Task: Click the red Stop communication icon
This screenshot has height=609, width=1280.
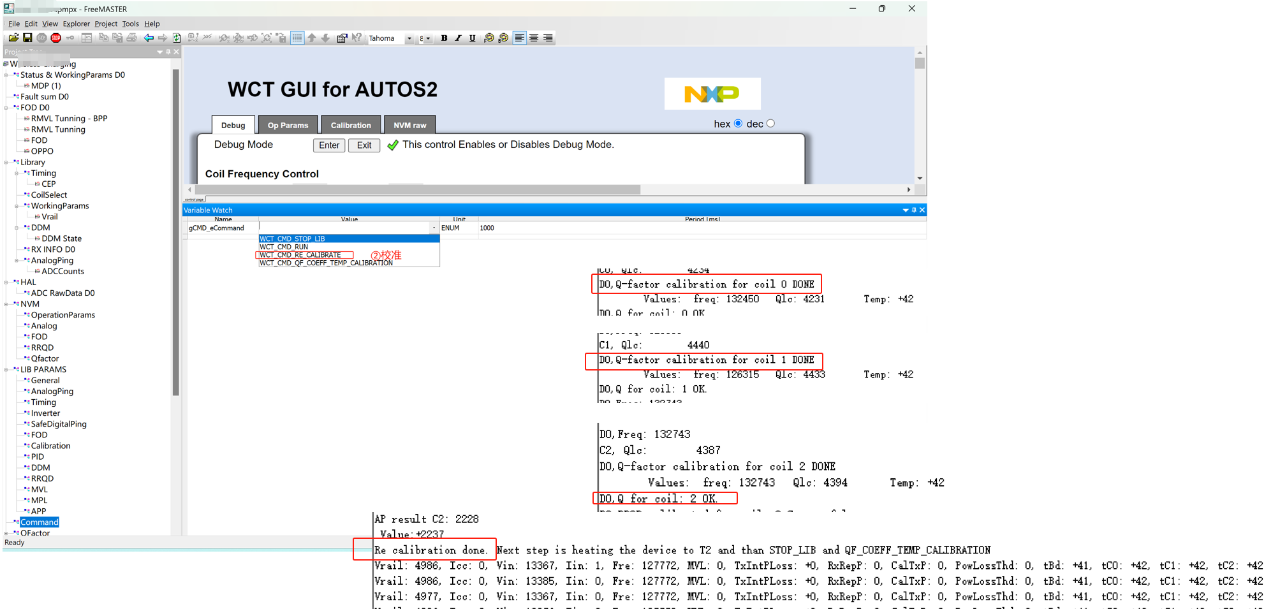Action: click(x=56, y=38)
